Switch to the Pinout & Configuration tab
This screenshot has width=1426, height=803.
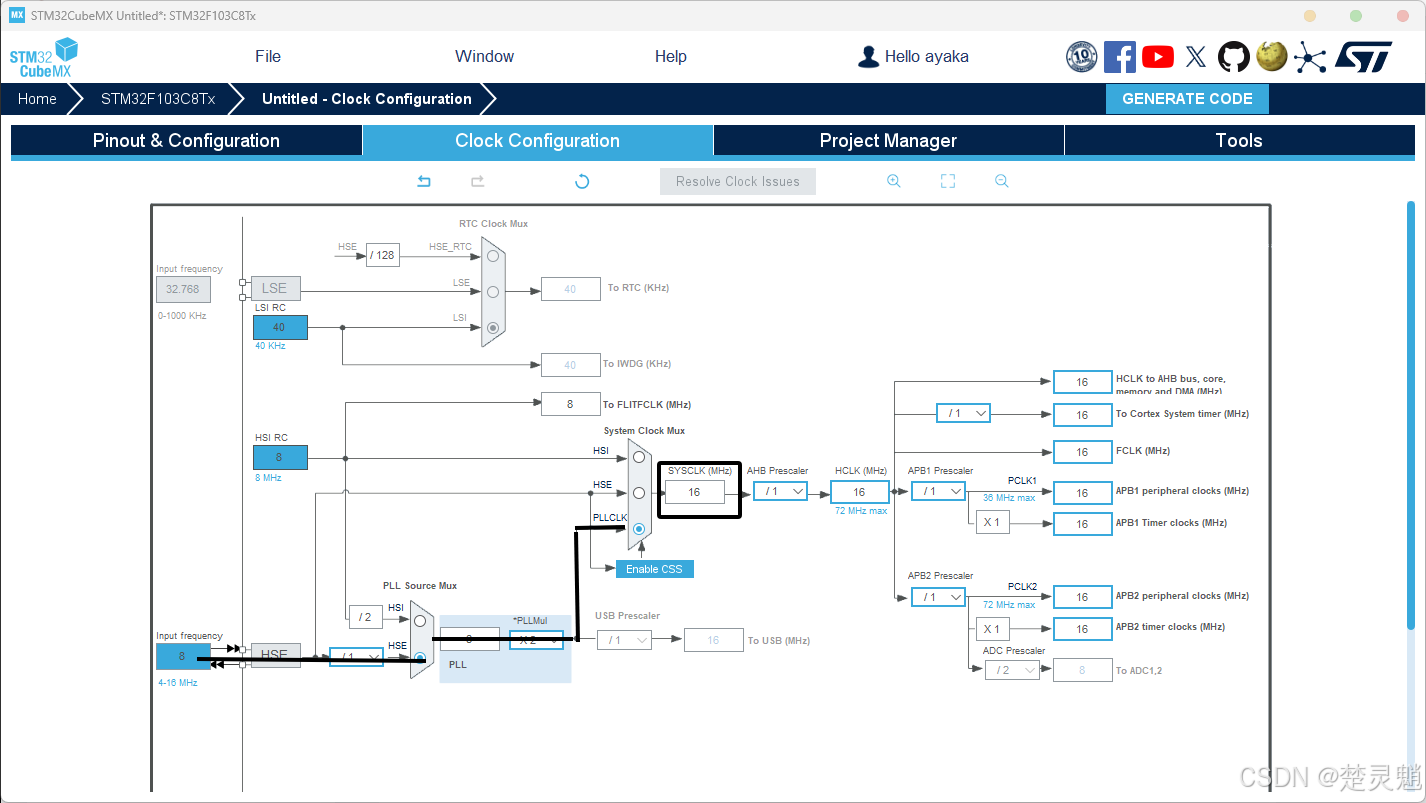click(186, 141)
